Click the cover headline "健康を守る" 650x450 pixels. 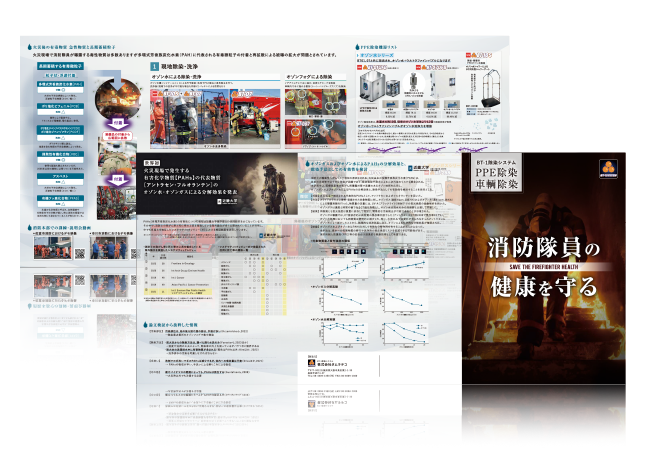click(543, 287)
